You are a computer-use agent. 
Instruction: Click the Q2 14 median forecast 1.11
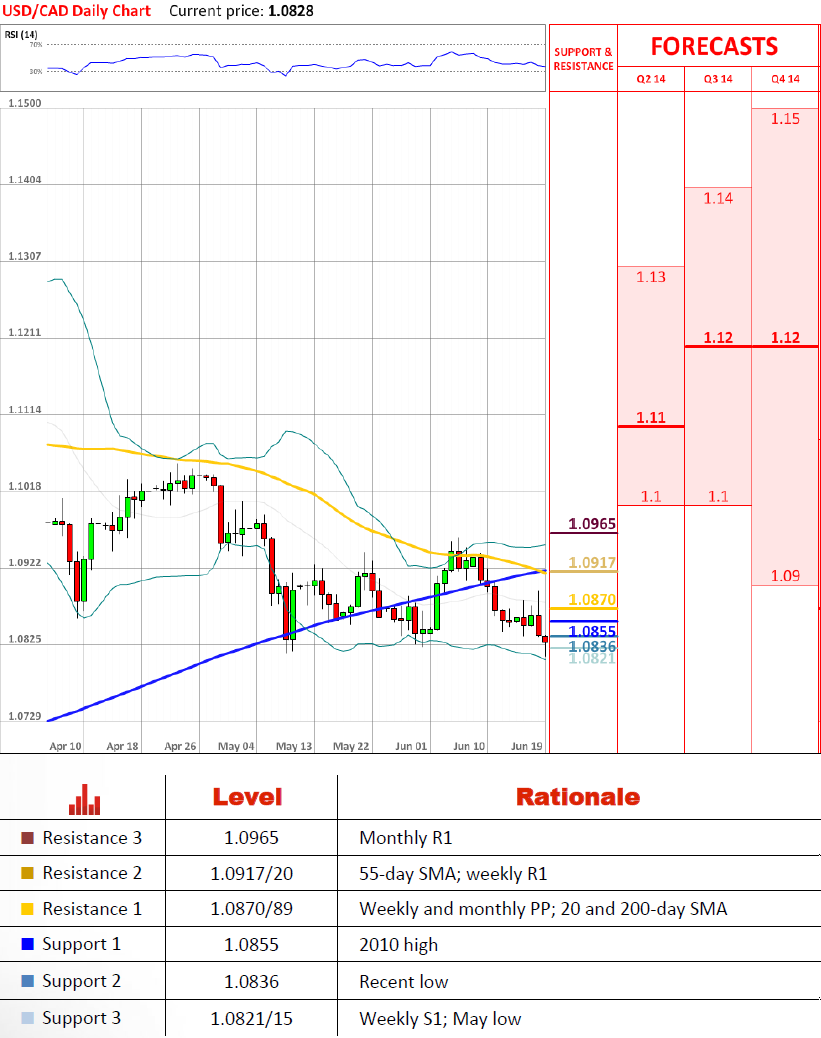[x=651, y=418]
